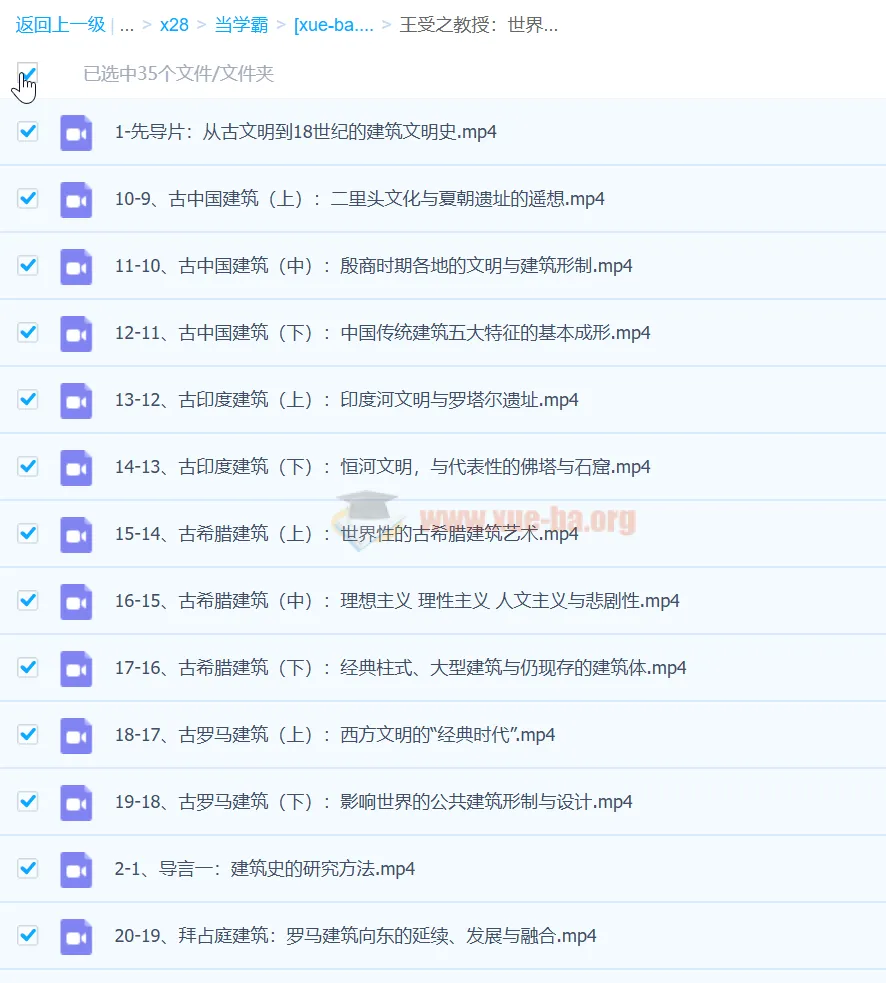Image resolution: width=886 pixels, height=983 pixels.
Task: Click video icon for 20-19 拜占庭建筑 file
Action: coord(76,936)
